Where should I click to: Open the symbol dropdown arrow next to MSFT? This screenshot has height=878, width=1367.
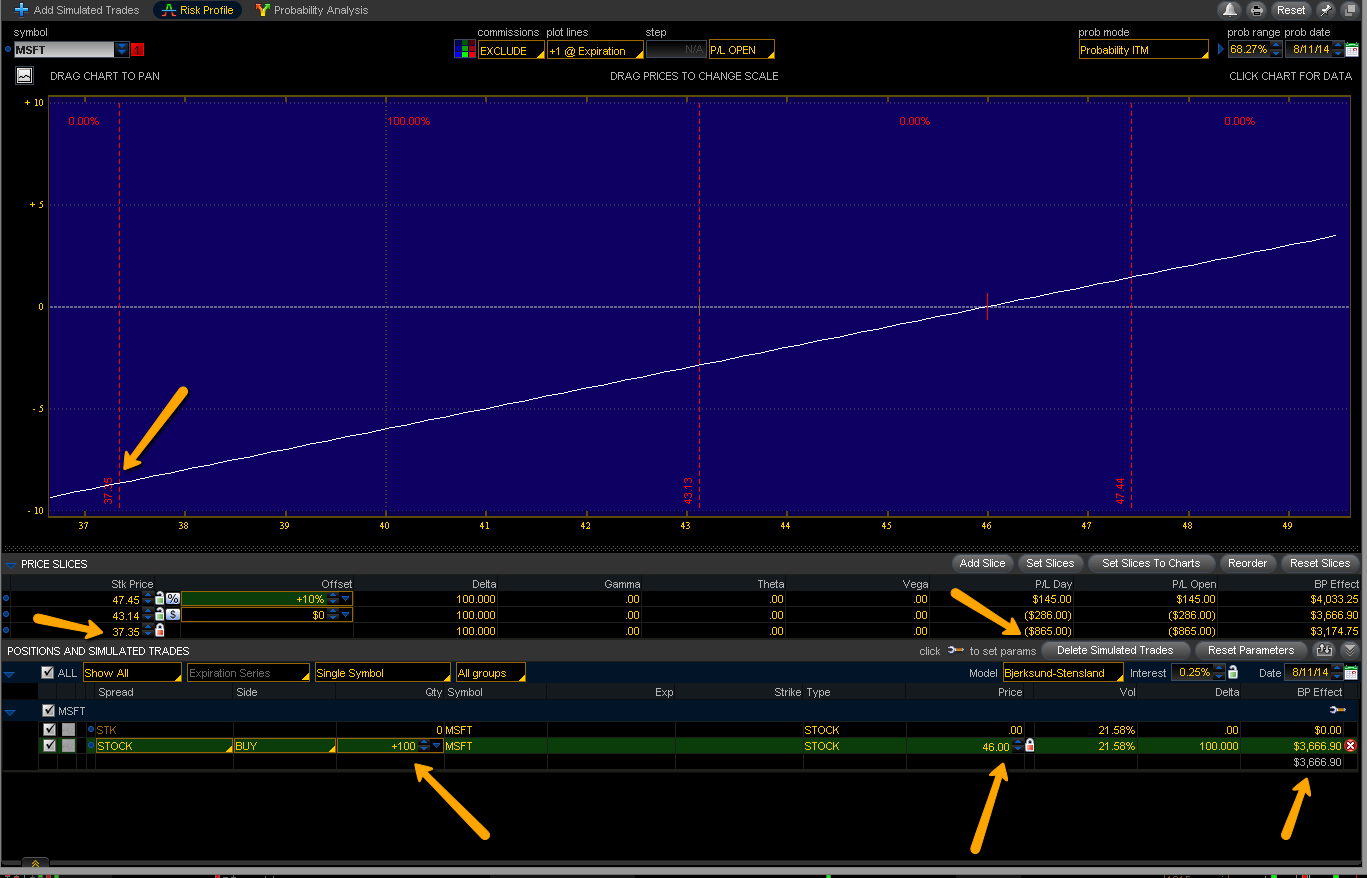(122, 50)
